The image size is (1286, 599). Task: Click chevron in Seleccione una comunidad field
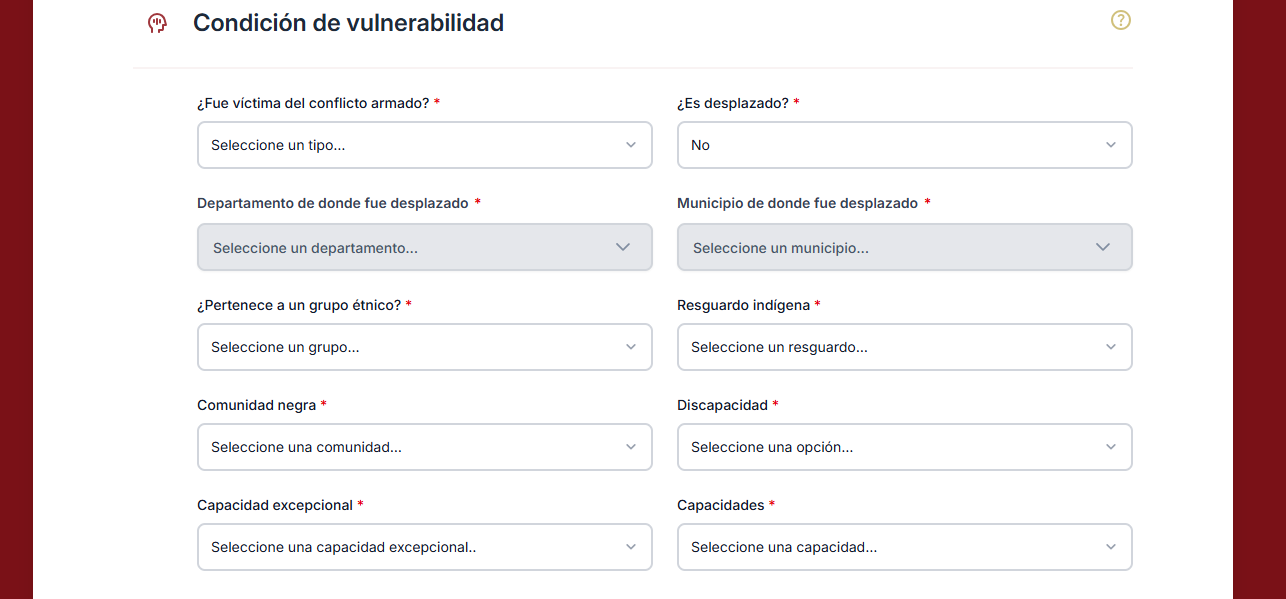click(x=631, y=447)
